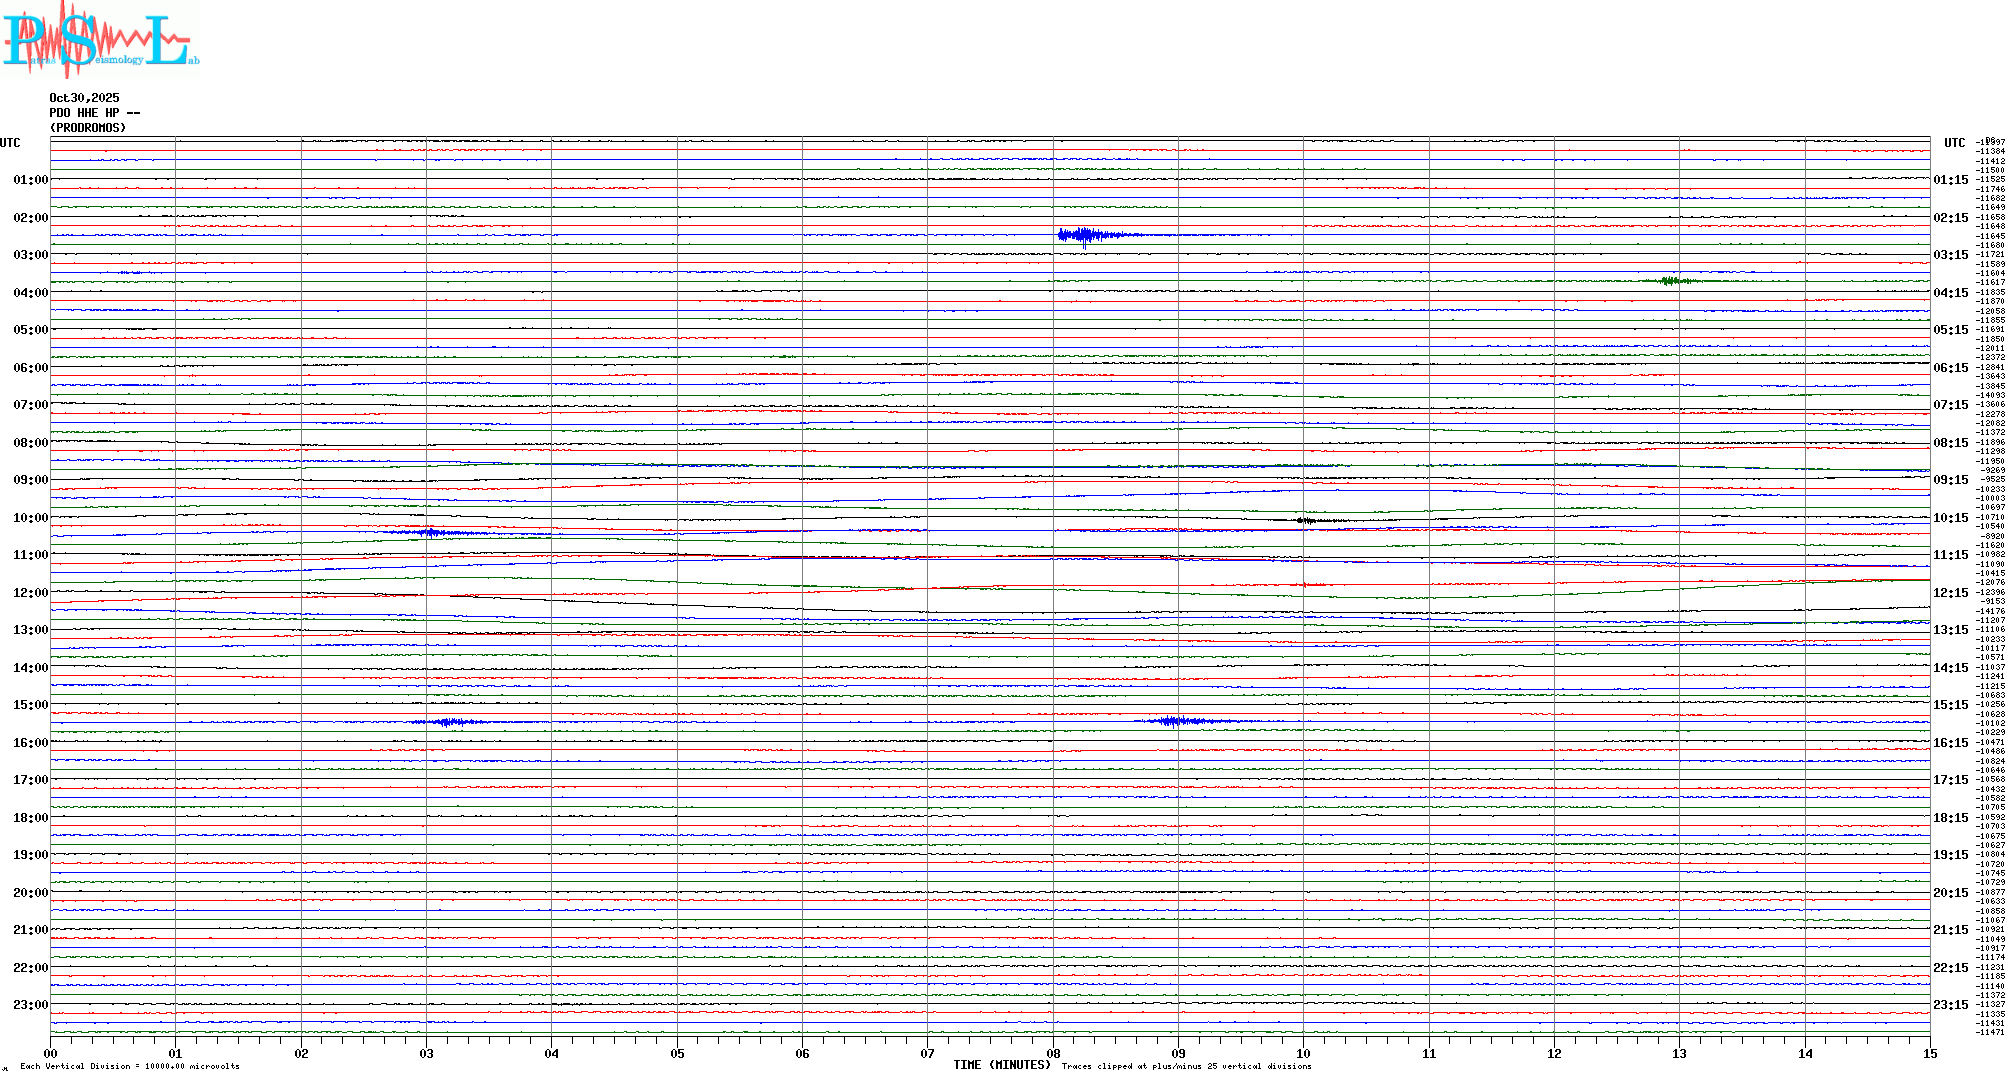Click the 06:15 label on right axis
2010x1080 pixels.
coord(1950,368)
